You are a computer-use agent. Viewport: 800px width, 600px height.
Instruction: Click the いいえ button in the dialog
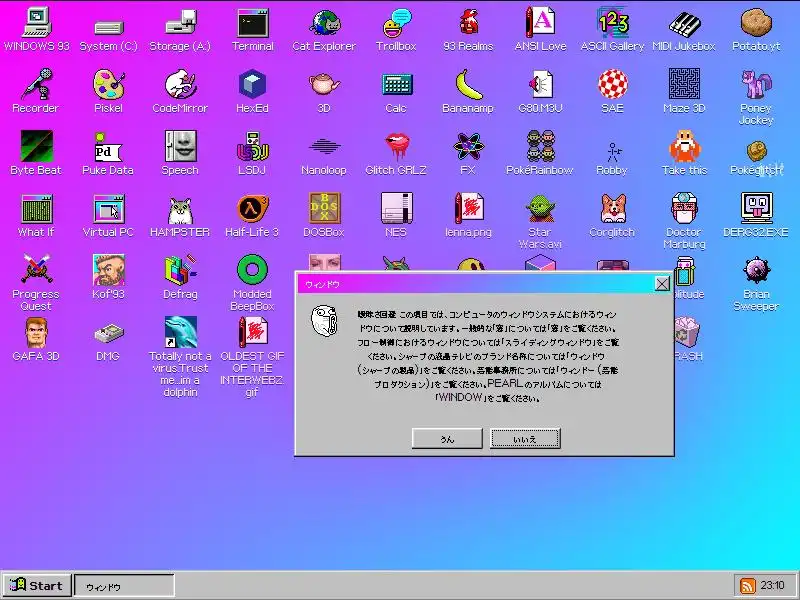(x=525, y=439)
